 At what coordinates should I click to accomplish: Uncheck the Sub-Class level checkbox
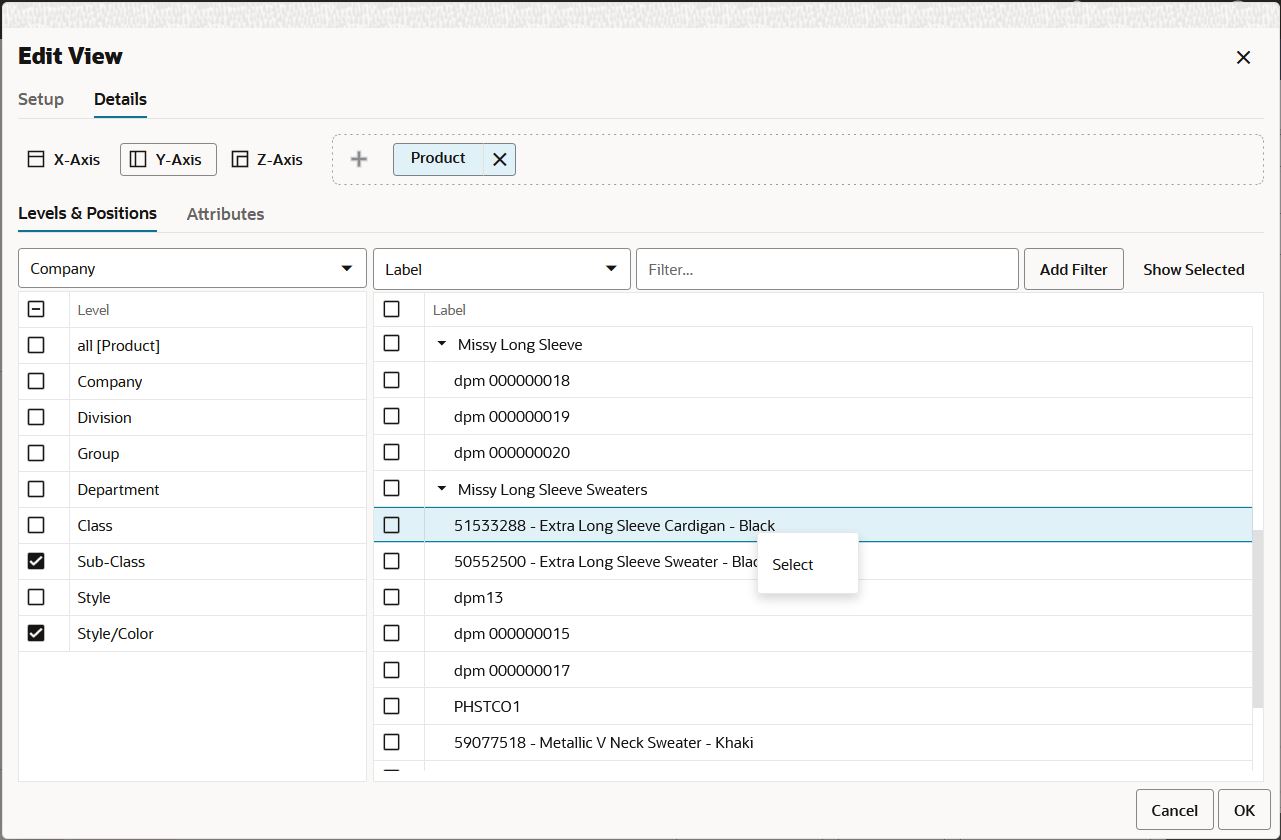[36, 561]
